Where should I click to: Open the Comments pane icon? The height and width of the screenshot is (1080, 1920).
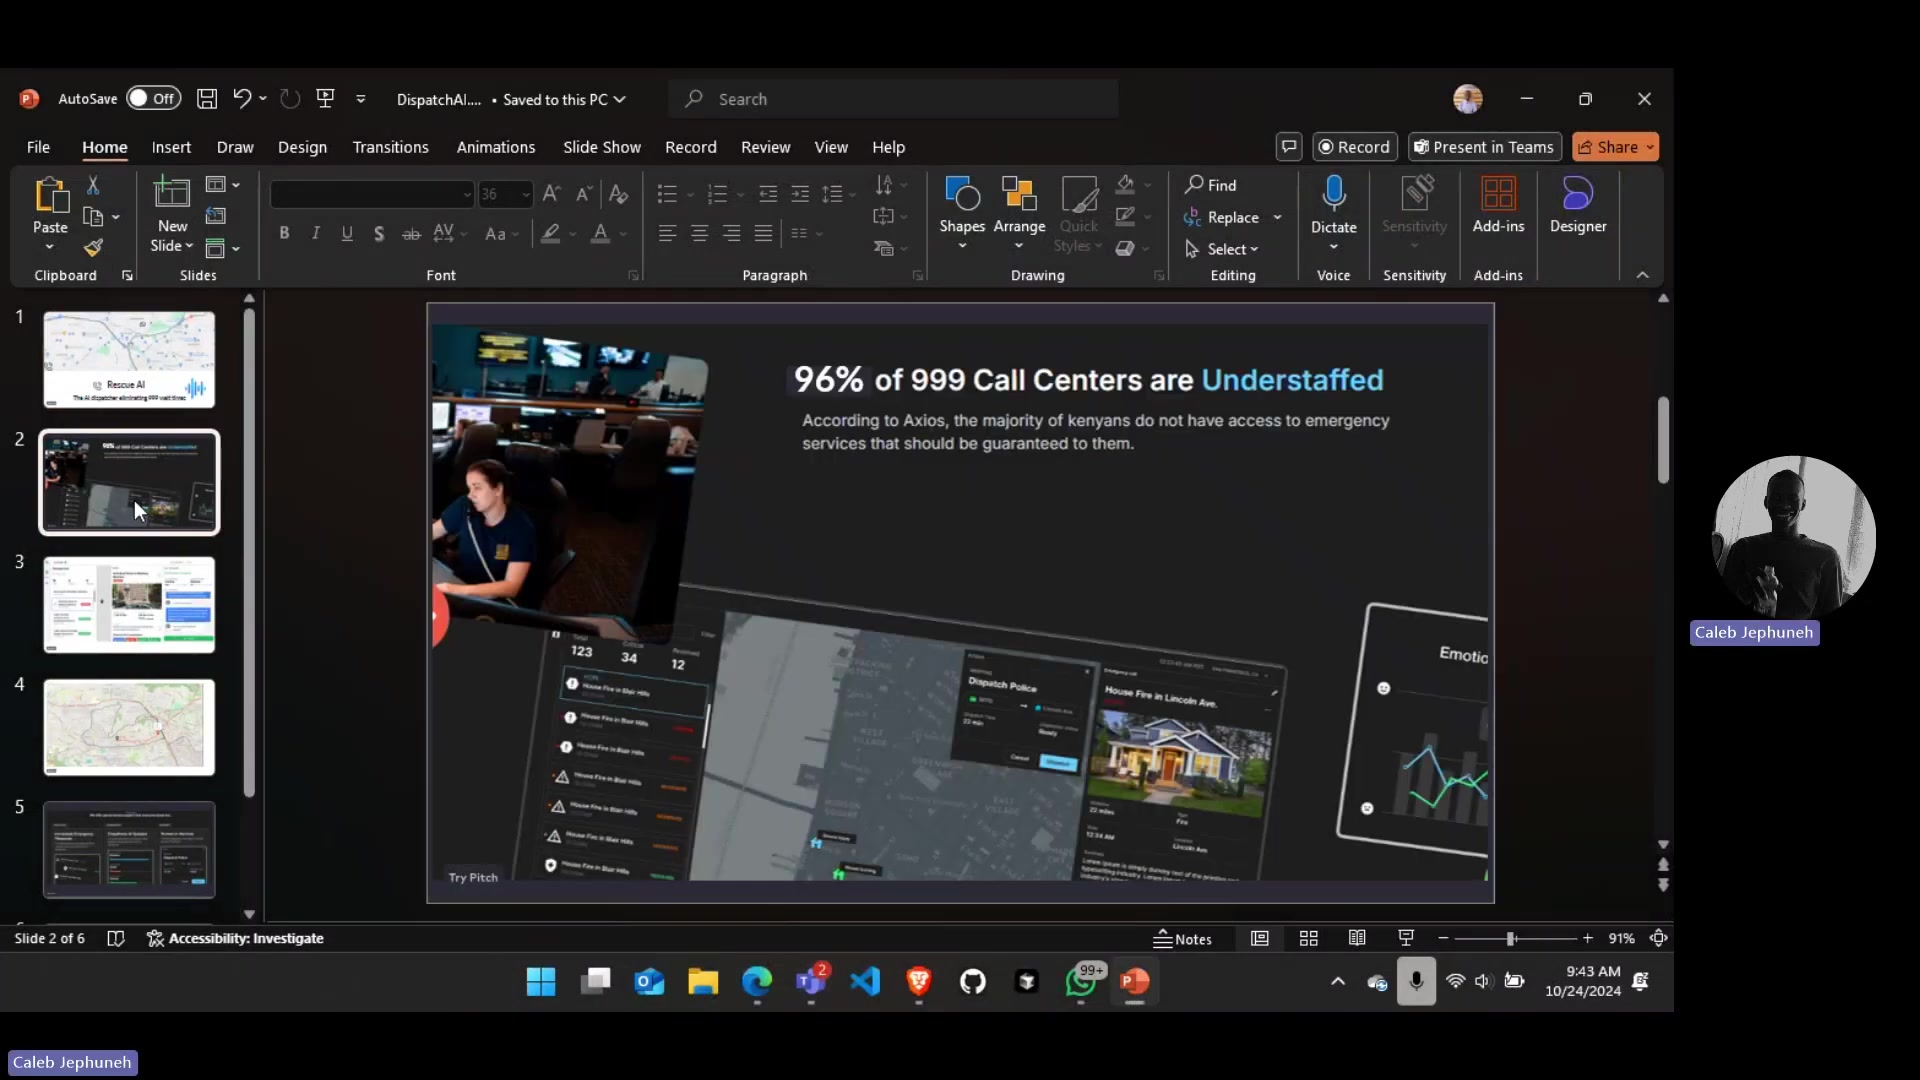click(1289, 147)
